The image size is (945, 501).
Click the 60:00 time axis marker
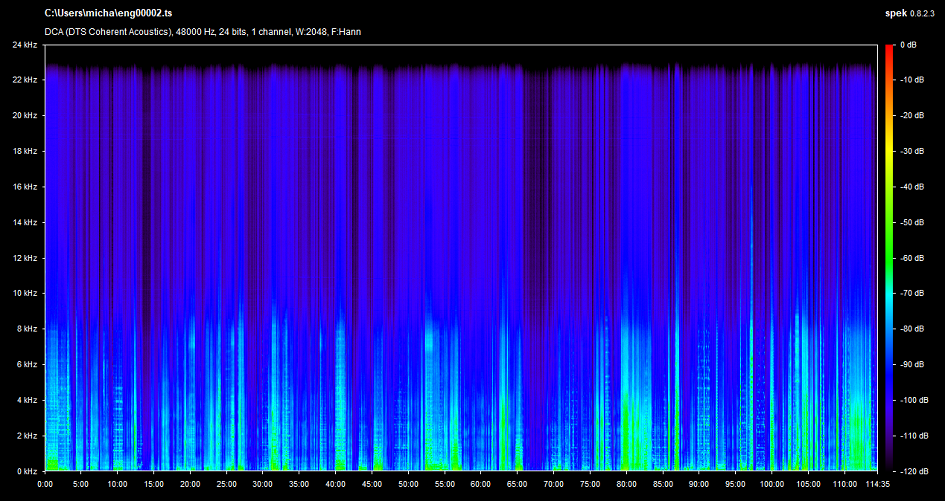(x=480, y=485)
